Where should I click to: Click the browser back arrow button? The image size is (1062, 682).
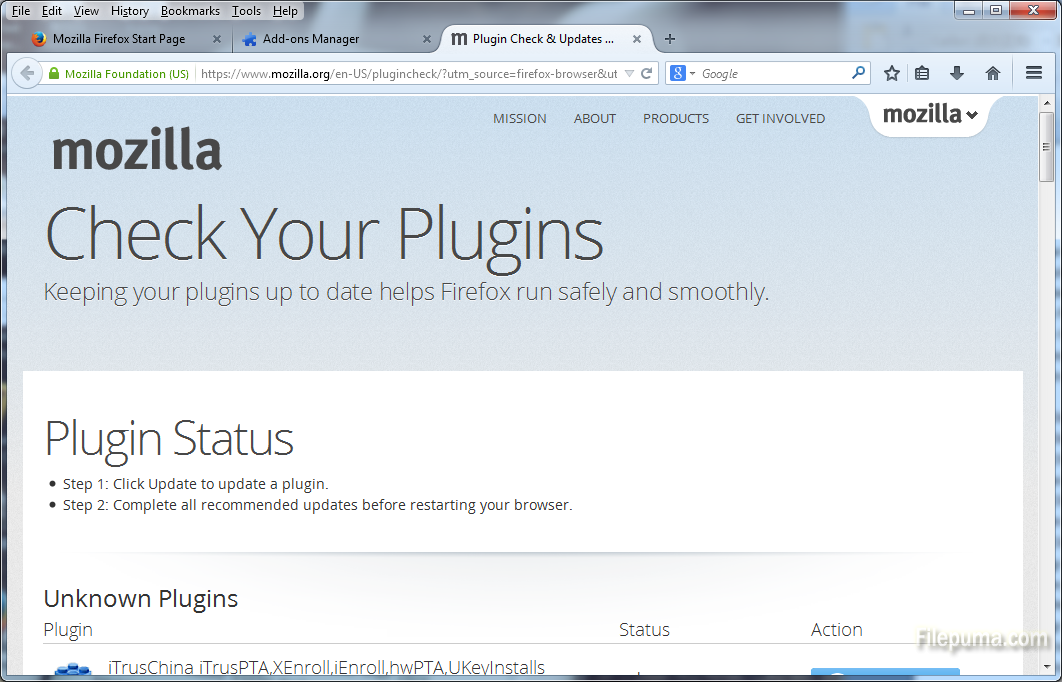(x=27, y=73)
